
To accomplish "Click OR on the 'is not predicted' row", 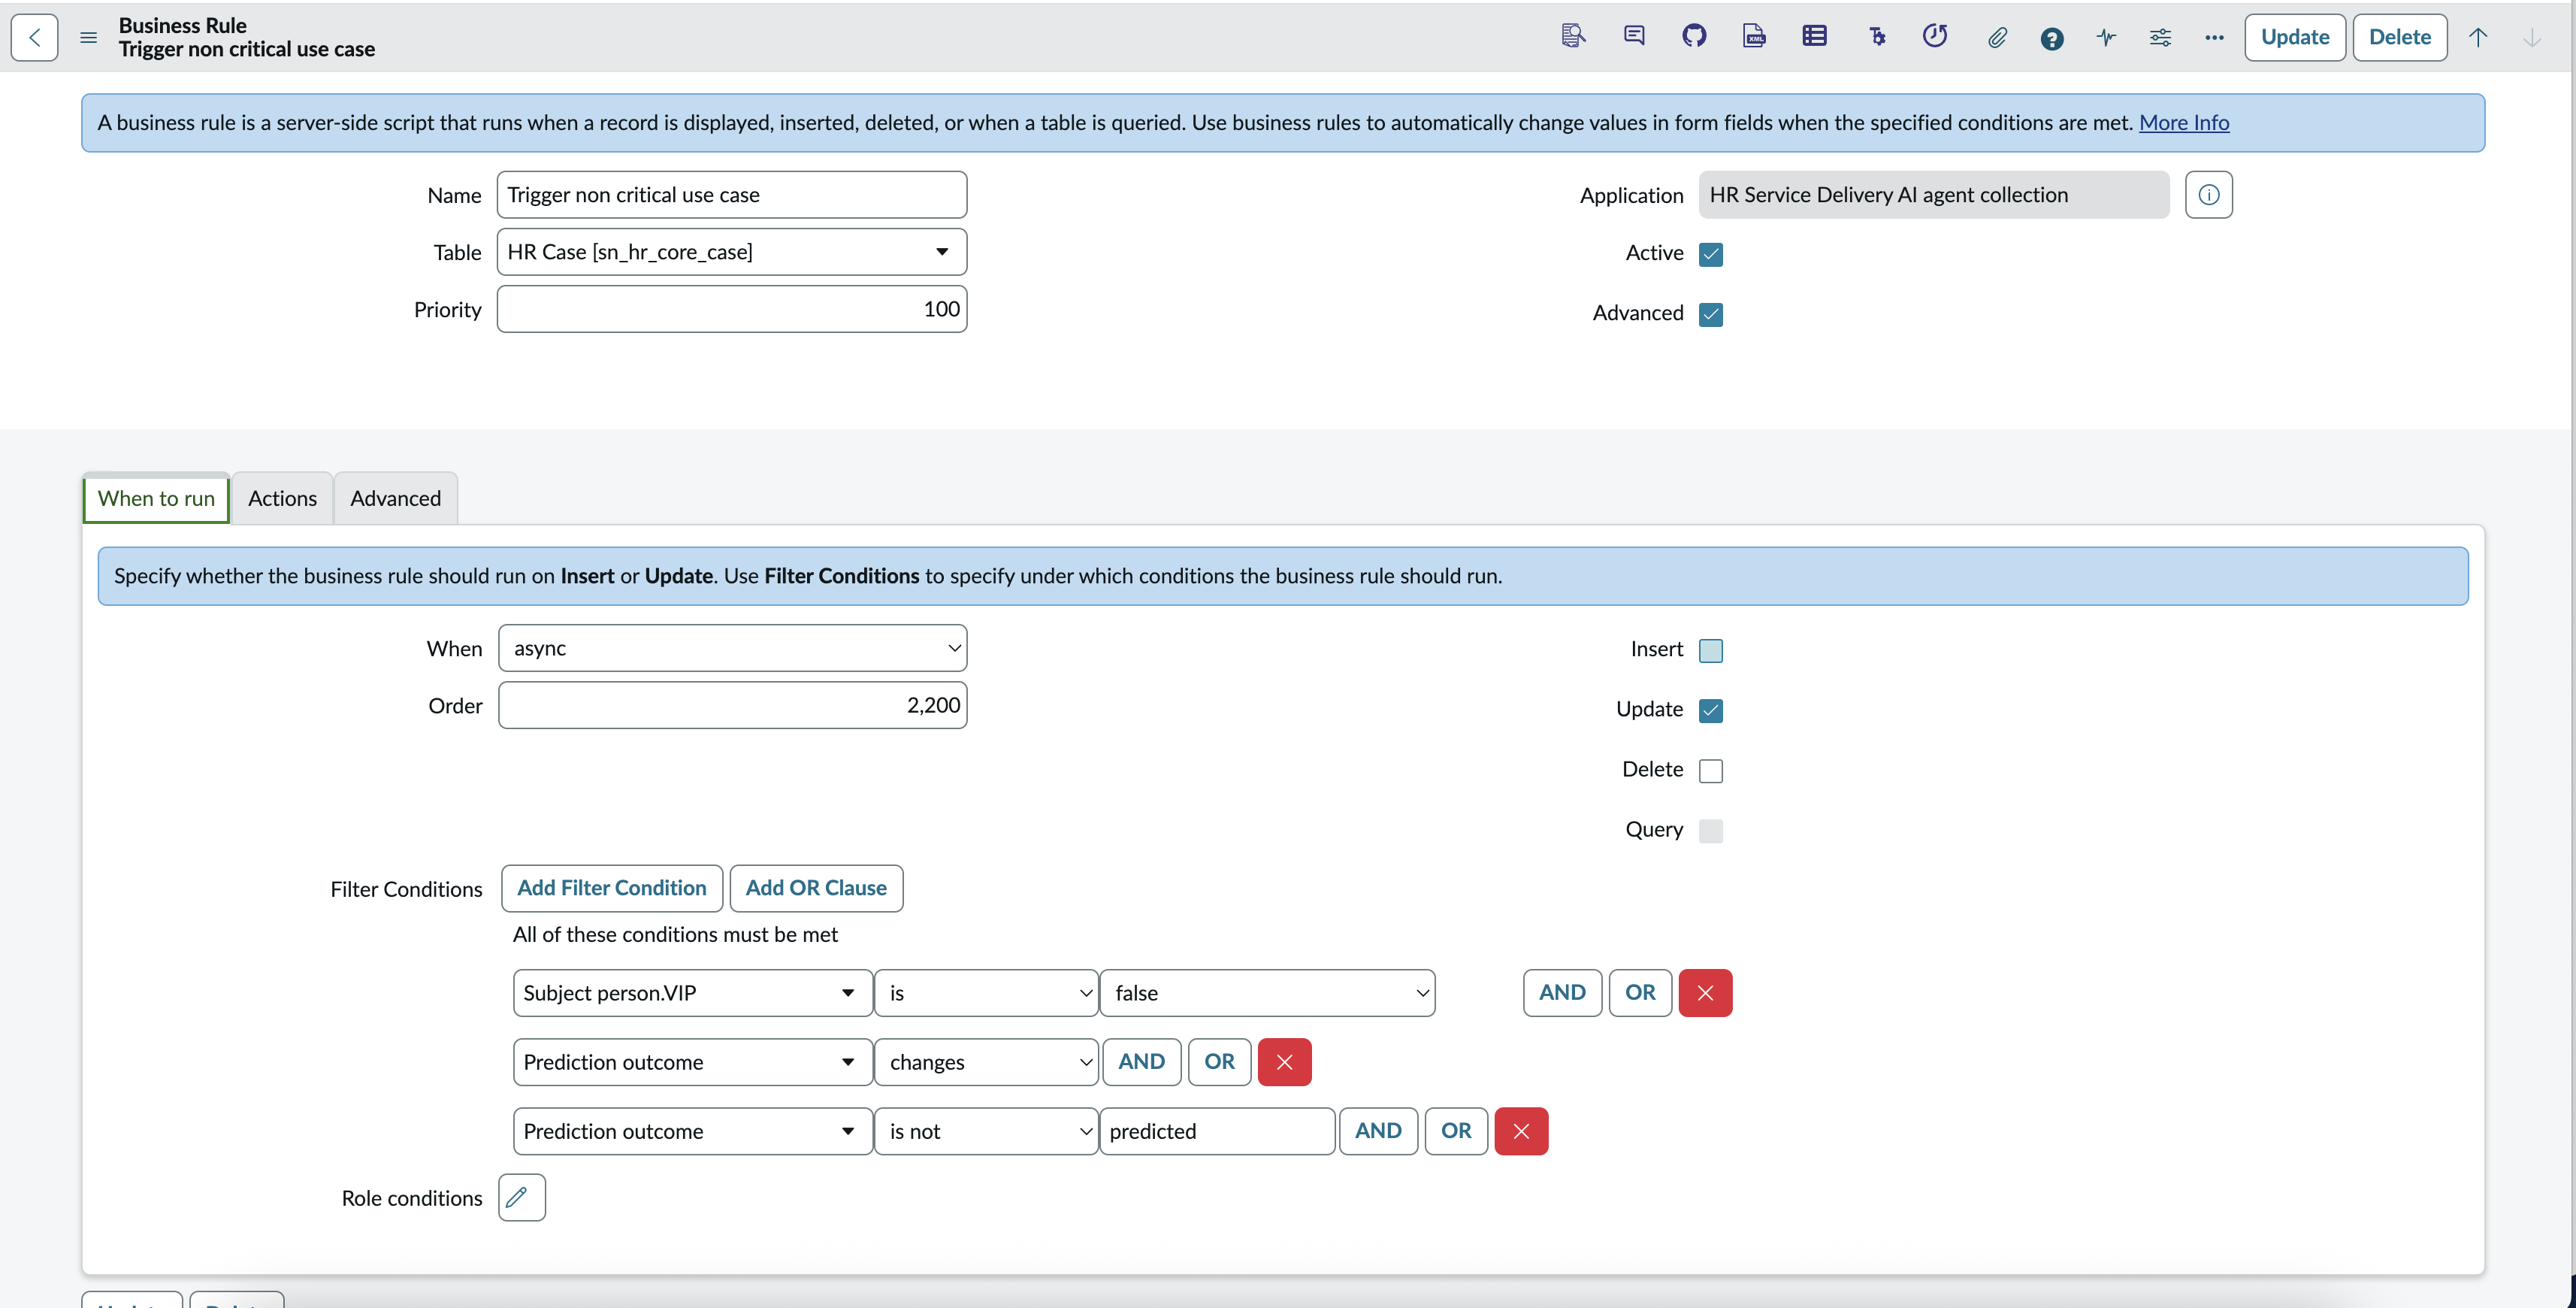I will coord(1456,1130).
